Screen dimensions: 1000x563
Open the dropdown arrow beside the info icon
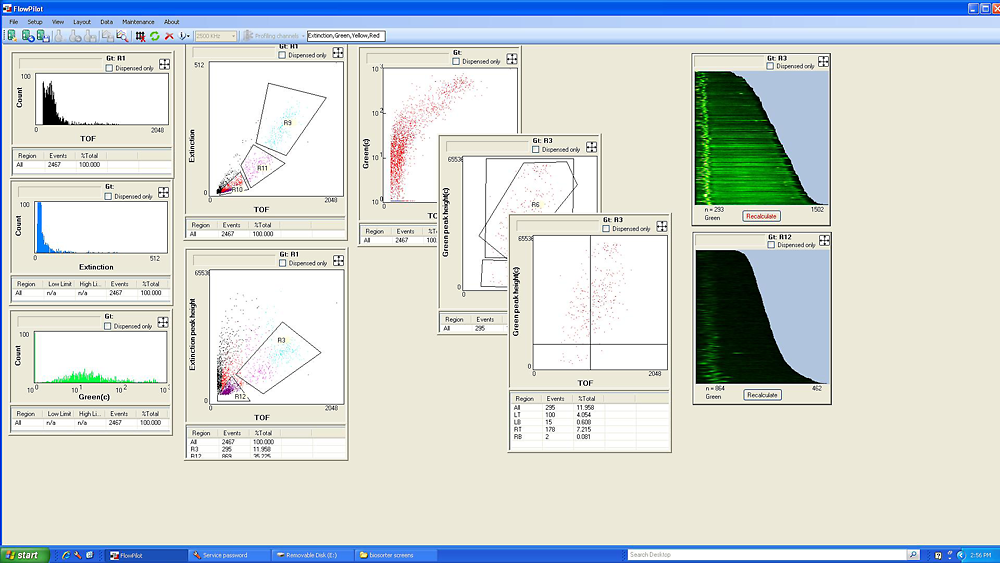pyautogui.click(x=187, y=36)
